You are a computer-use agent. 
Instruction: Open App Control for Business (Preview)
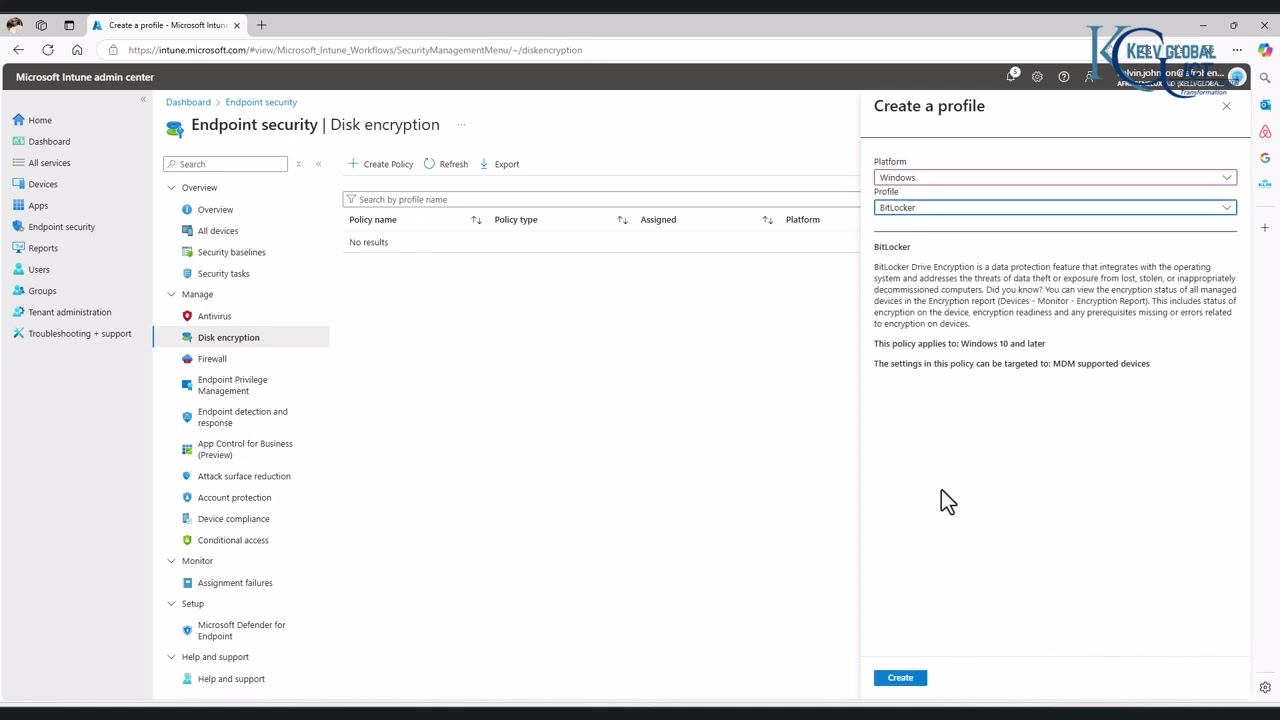click(x=245, y=449)
